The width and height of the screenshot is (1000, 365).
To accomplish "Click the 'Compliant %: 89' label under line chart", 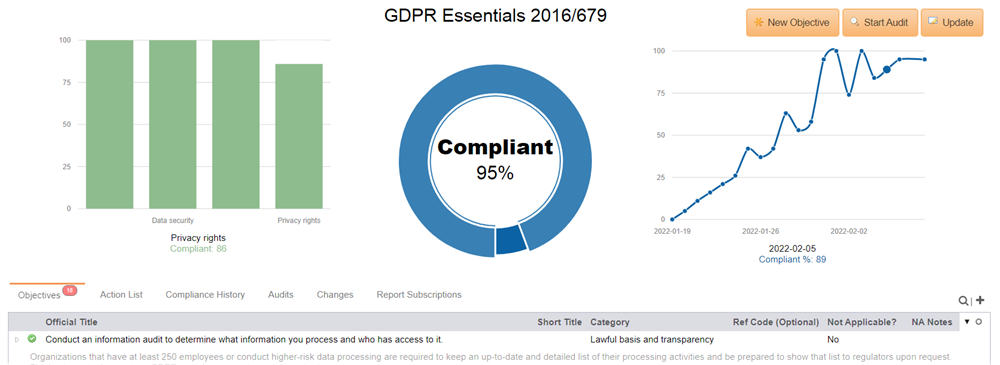I will 792,260.
